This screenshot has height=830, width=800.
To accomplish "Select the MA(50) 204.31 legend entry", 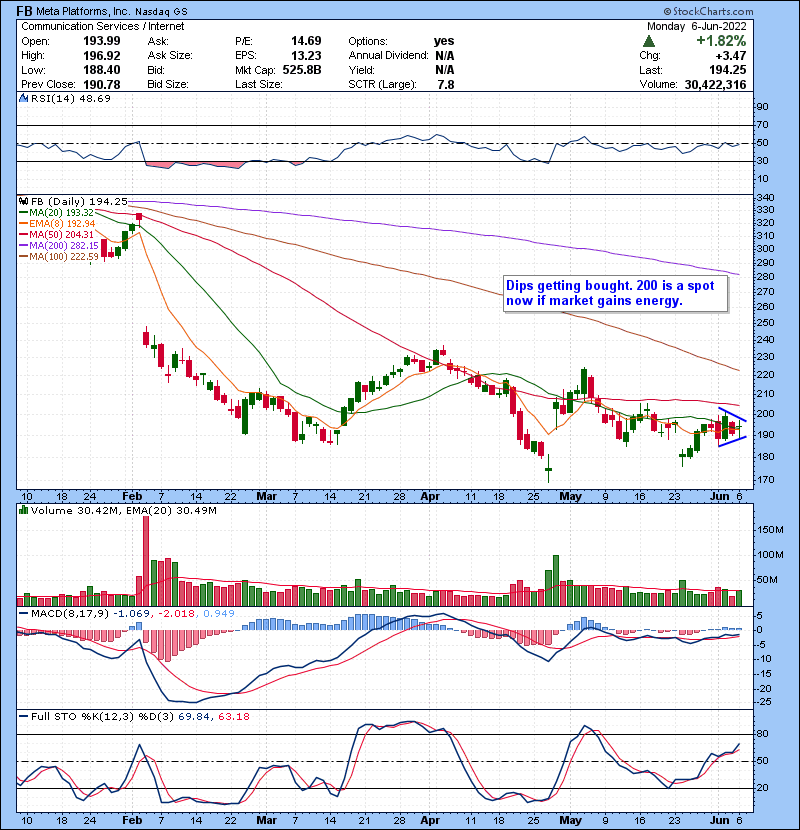I will [56, 235].
